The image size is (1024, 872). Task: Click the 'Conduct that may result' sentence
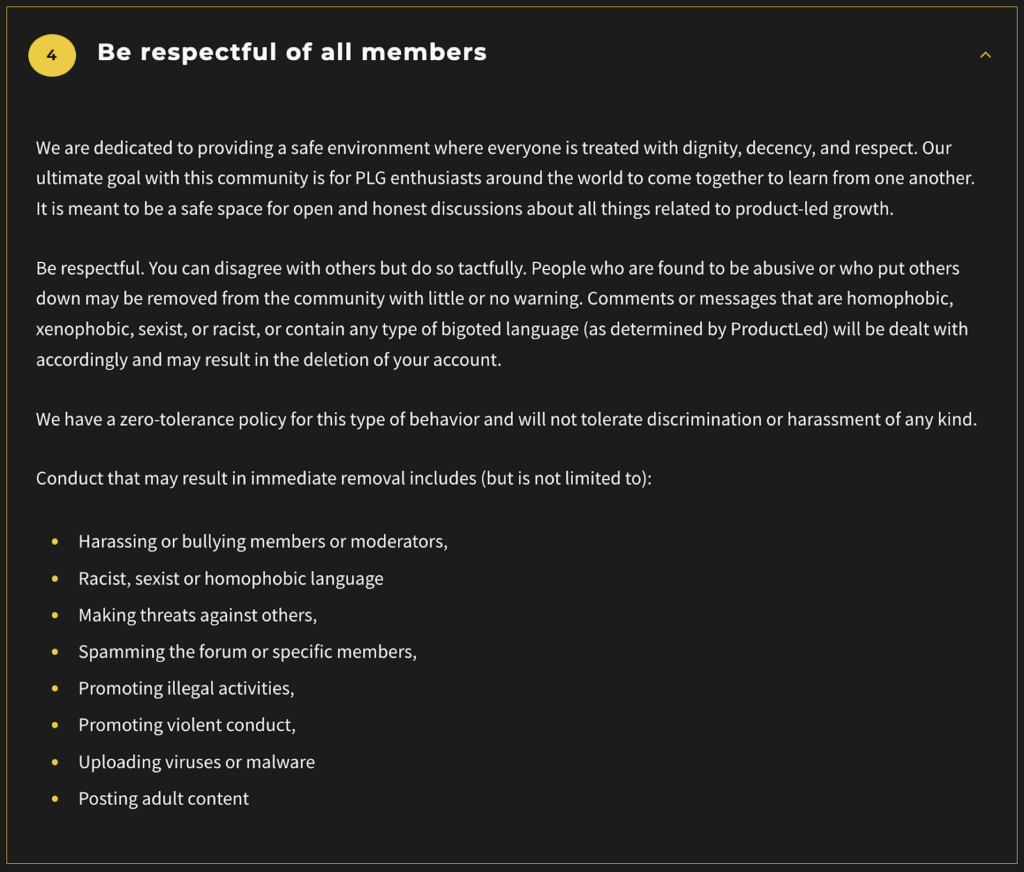pyautogui.click(x=344, y=479)
